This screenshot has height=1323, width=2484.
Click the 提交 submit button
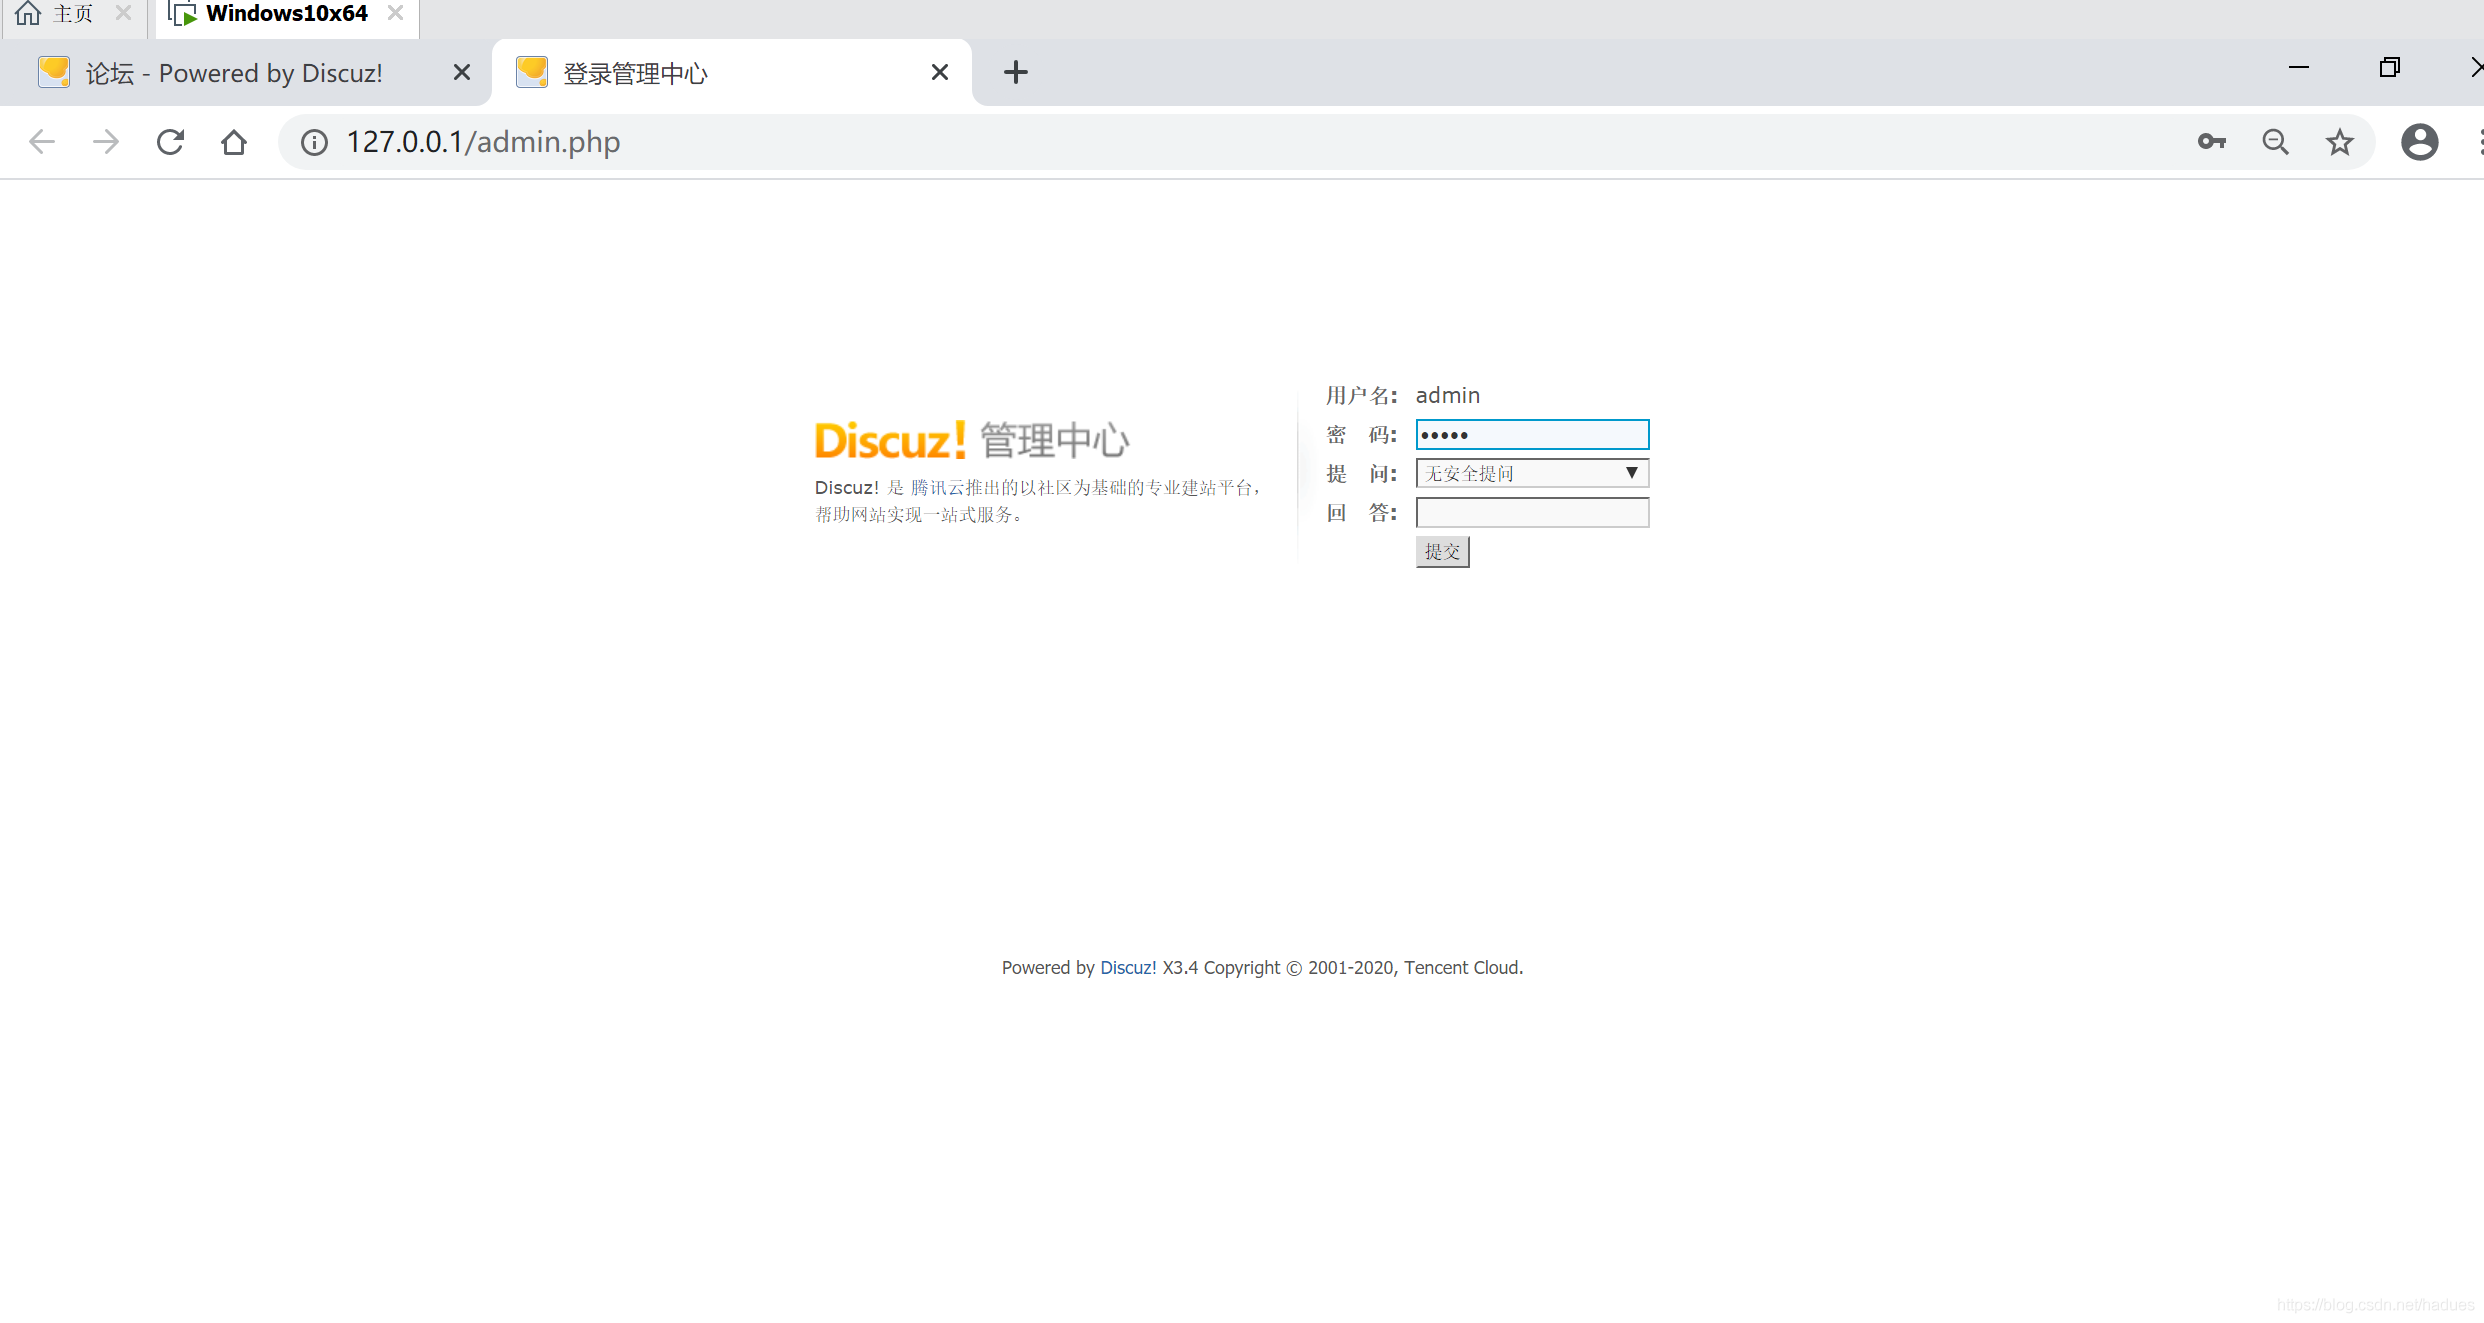tap(1442, 552)
